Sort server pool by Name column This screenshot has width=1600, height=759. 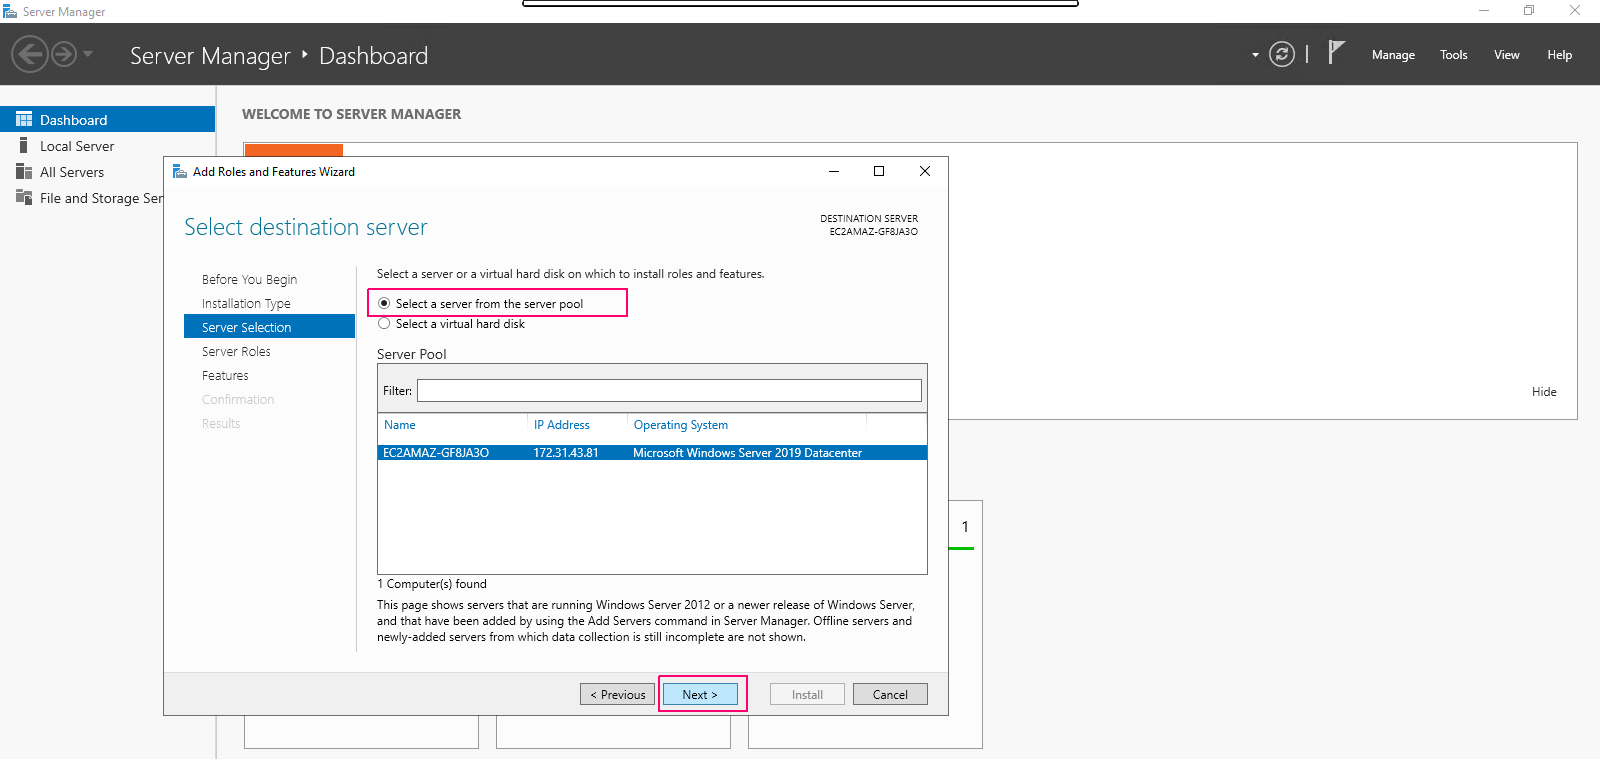(x=400, y=425)
